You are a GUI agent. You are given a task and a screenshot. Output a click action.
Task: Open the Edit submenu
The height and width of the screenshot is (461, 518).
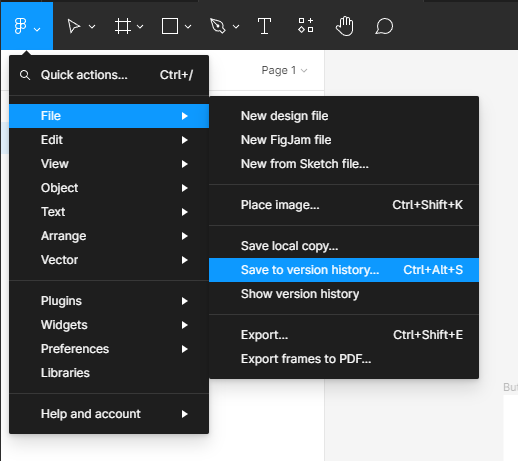point(109,140)
